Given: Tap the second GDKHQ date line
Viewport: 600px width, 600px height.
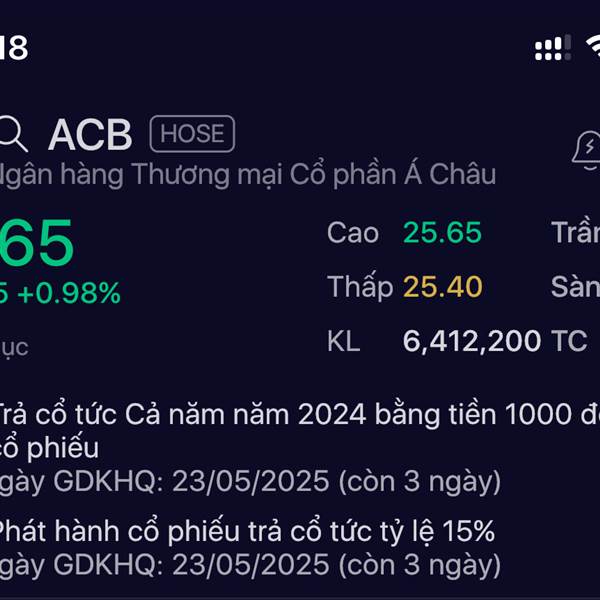Looking at the screenshot, I should coord(251,565).
